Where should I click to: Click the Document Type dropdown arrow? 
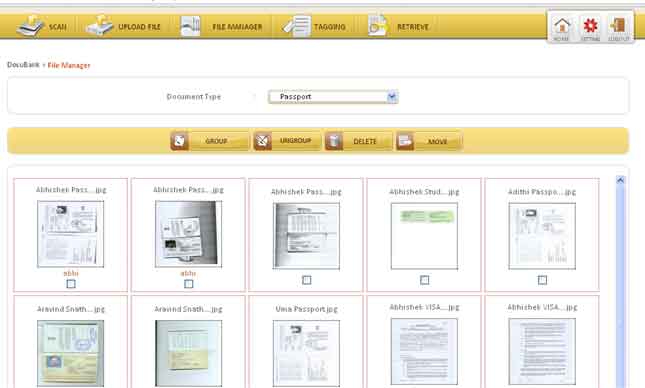392,97
